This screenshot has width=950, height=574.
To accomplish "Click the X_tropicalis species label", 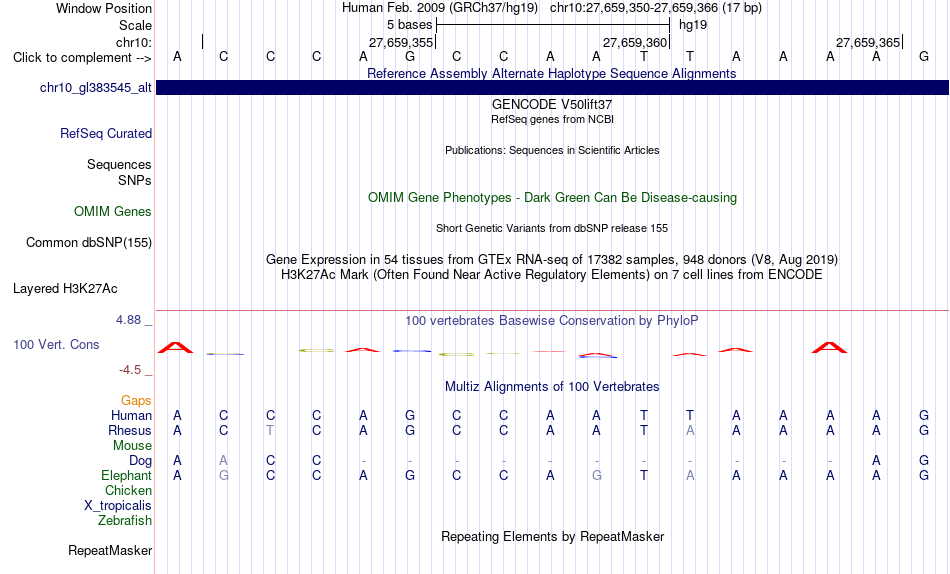I will click(x=118, y=506).
